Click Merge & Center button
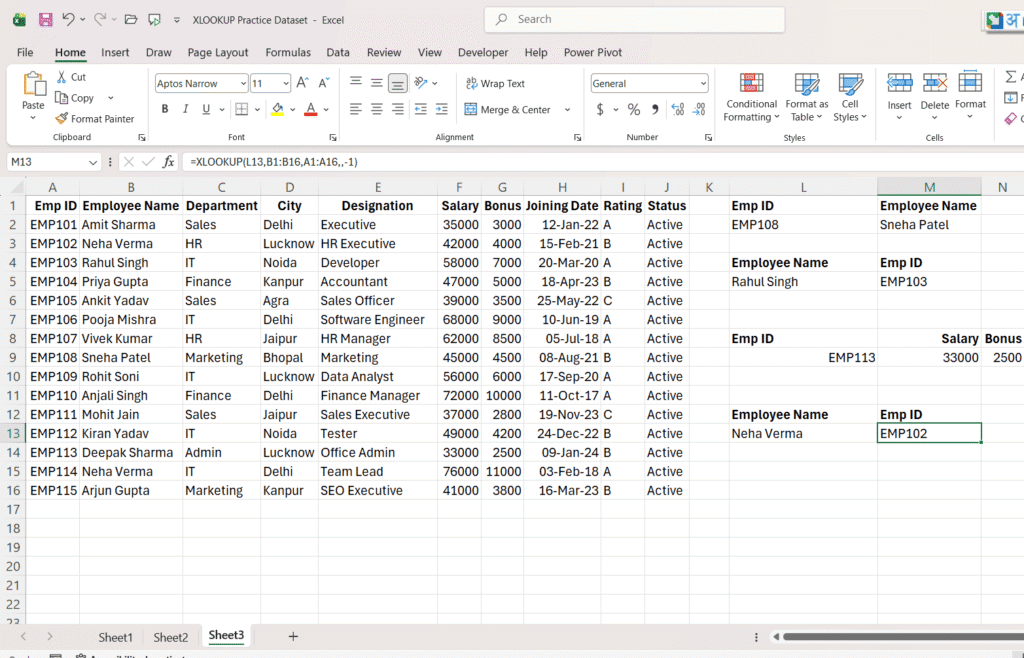Screen dimensions: 1024x658 tap(507, 110)
